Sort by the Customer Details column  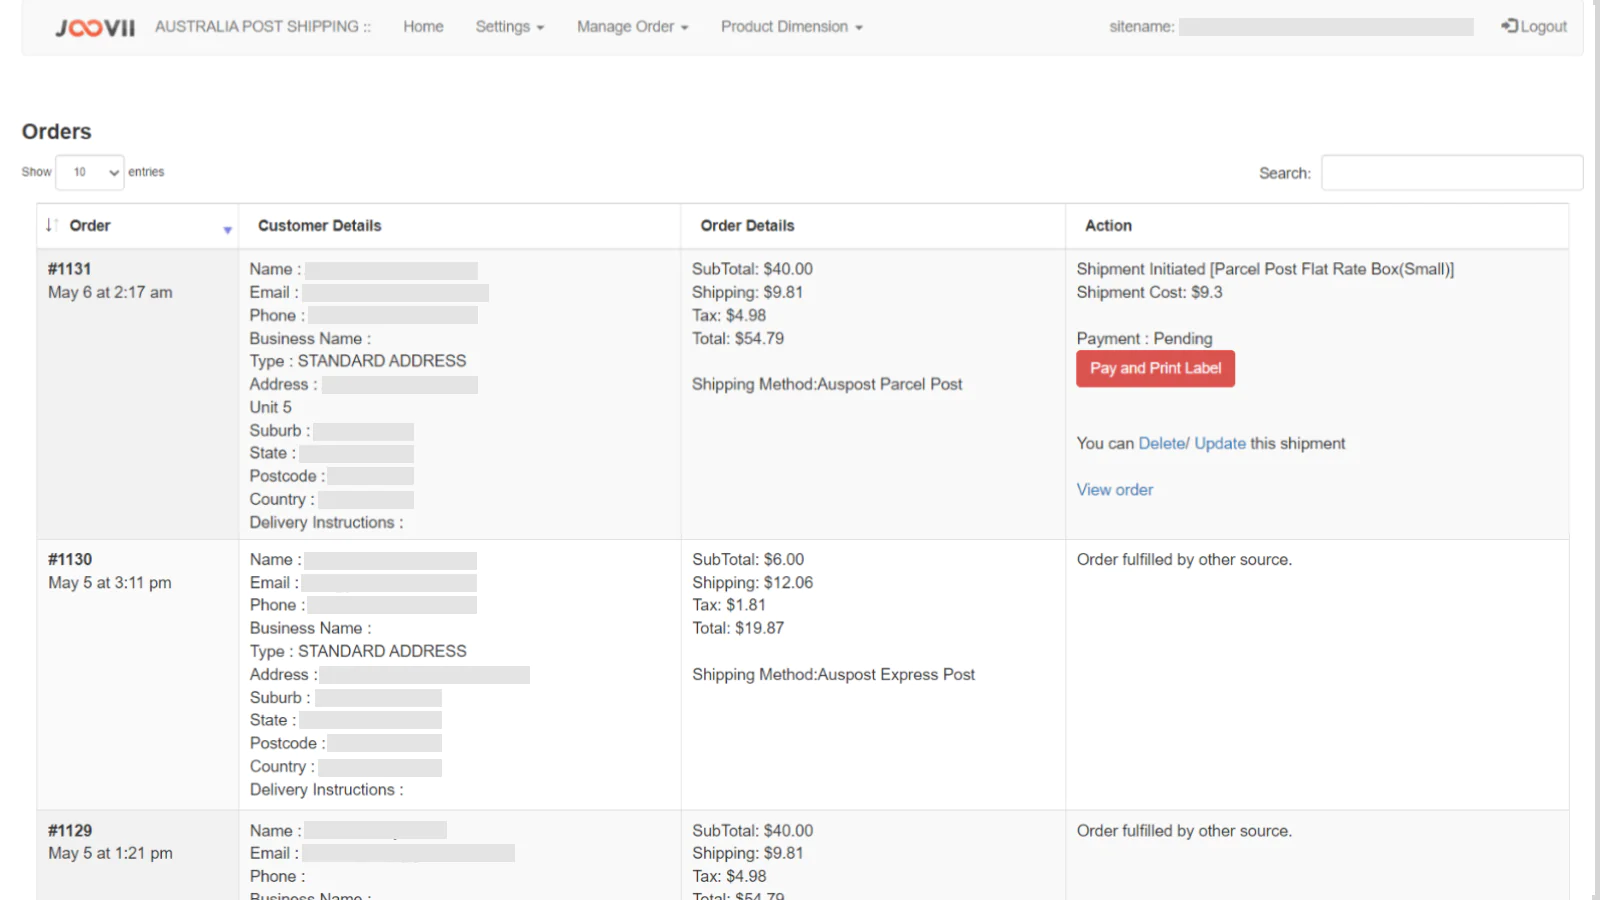320,226
